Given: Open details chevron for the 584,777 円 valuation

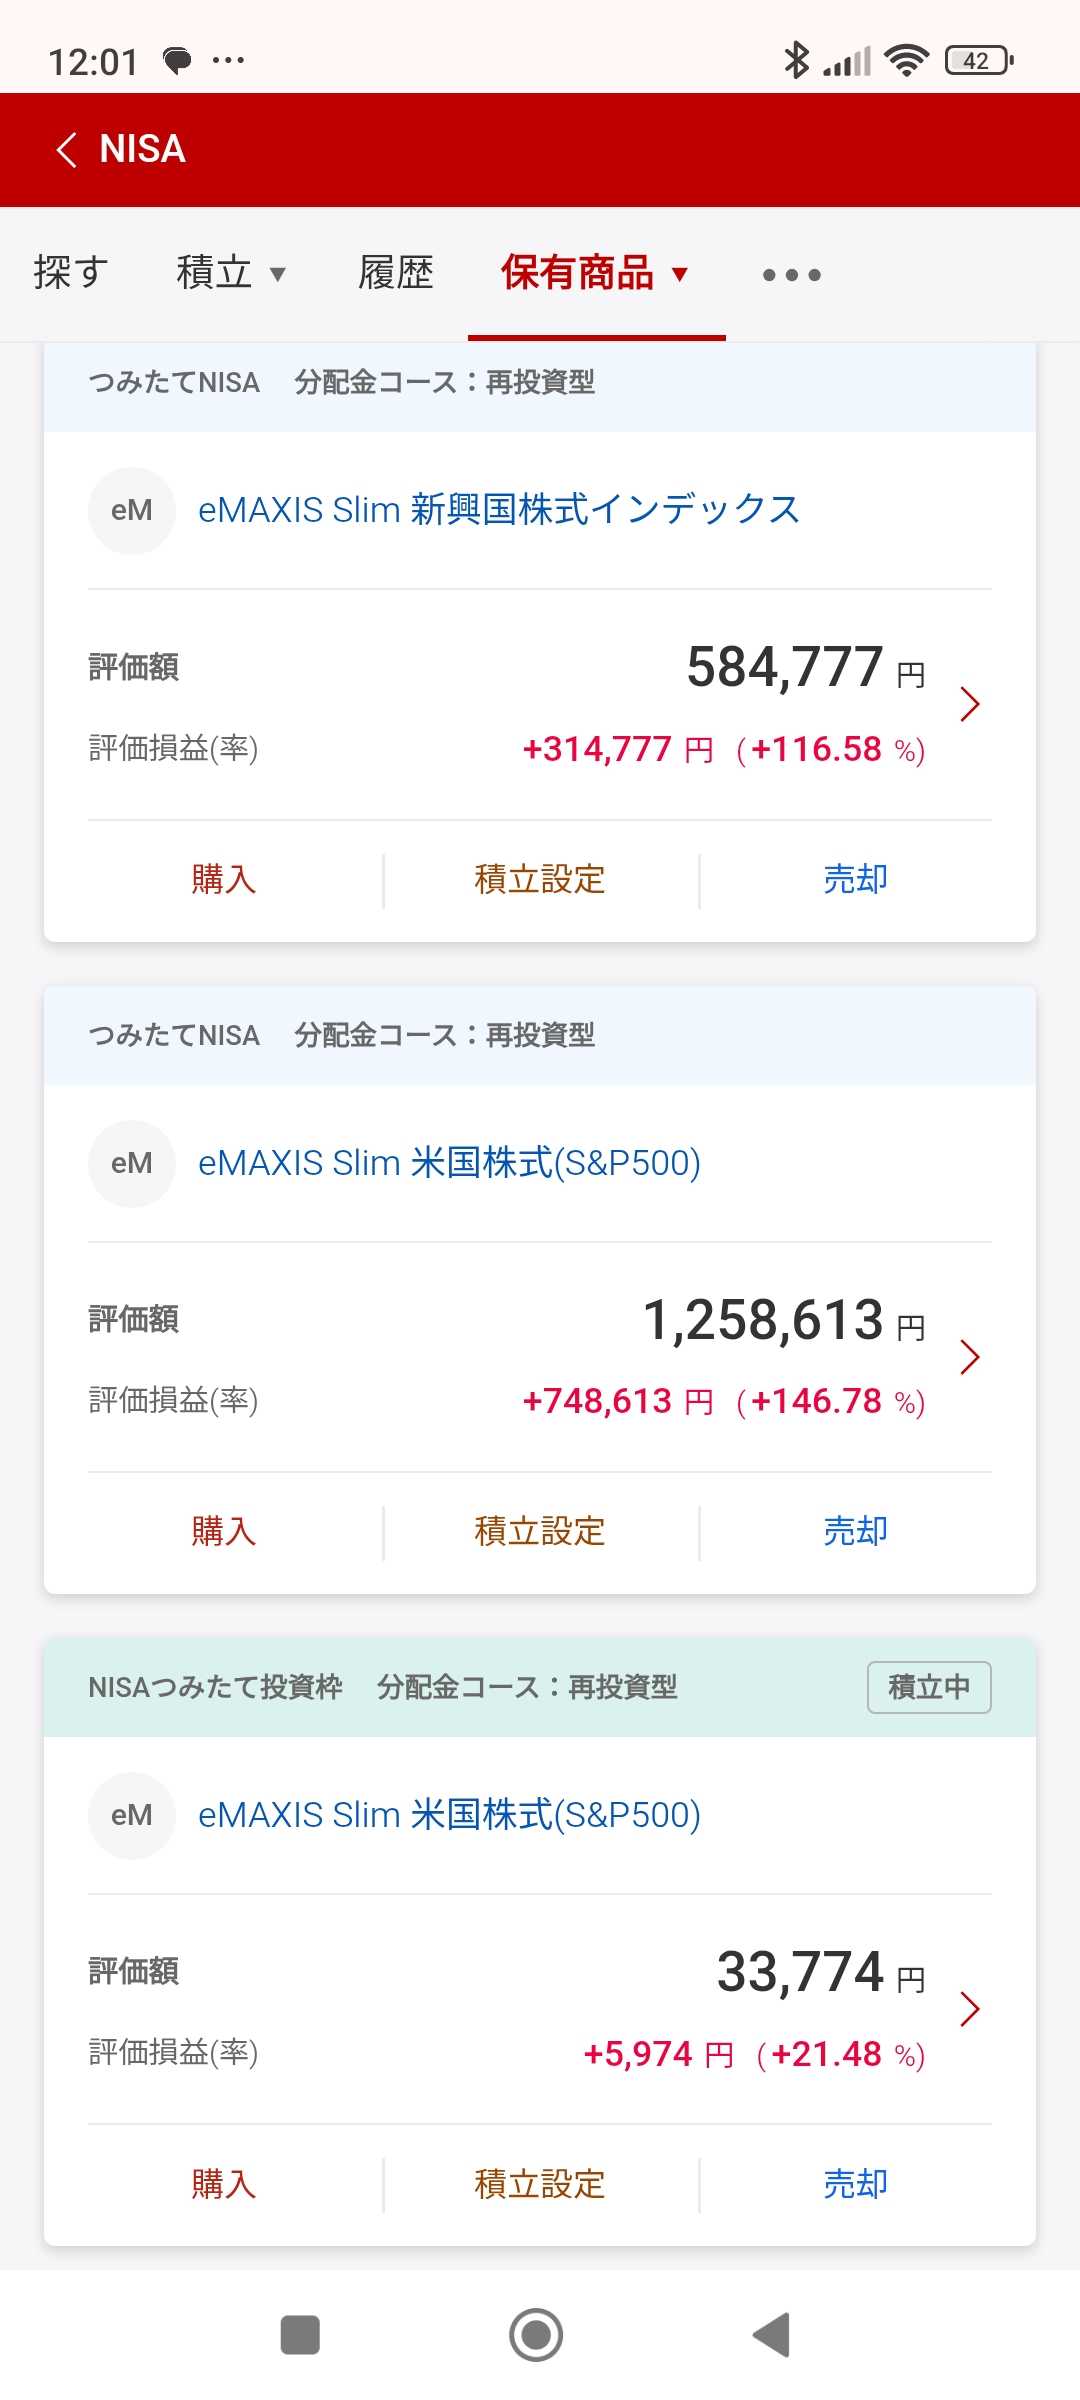Looking at the screenshot, I should (969, 704).
